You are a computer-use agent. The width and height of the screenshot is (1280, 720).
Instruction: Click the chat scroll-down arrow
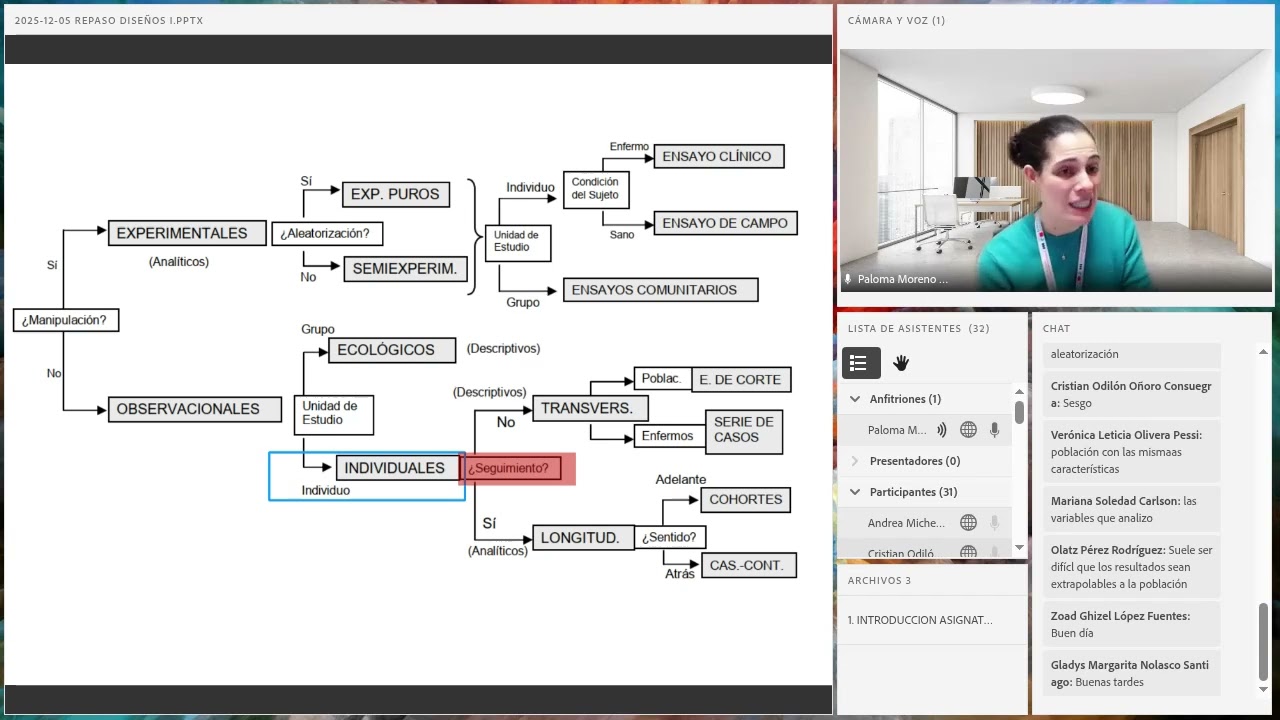(1263, 689)
